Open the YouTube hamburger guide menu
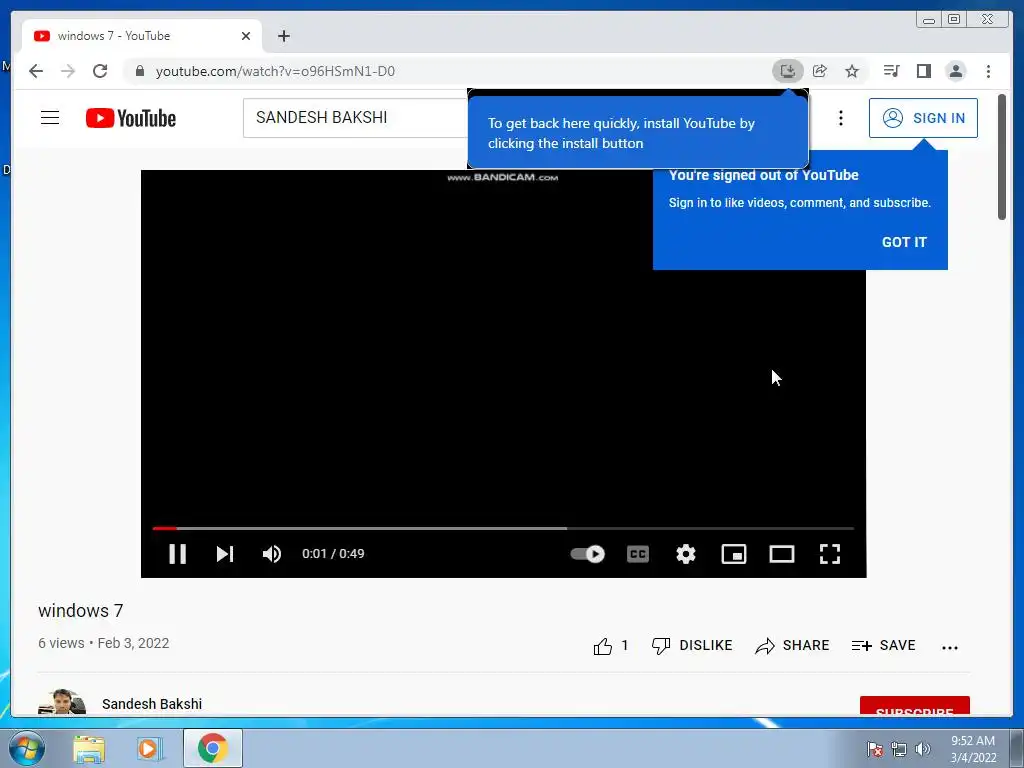This screenshot has height=768, width=1024. 50,118
